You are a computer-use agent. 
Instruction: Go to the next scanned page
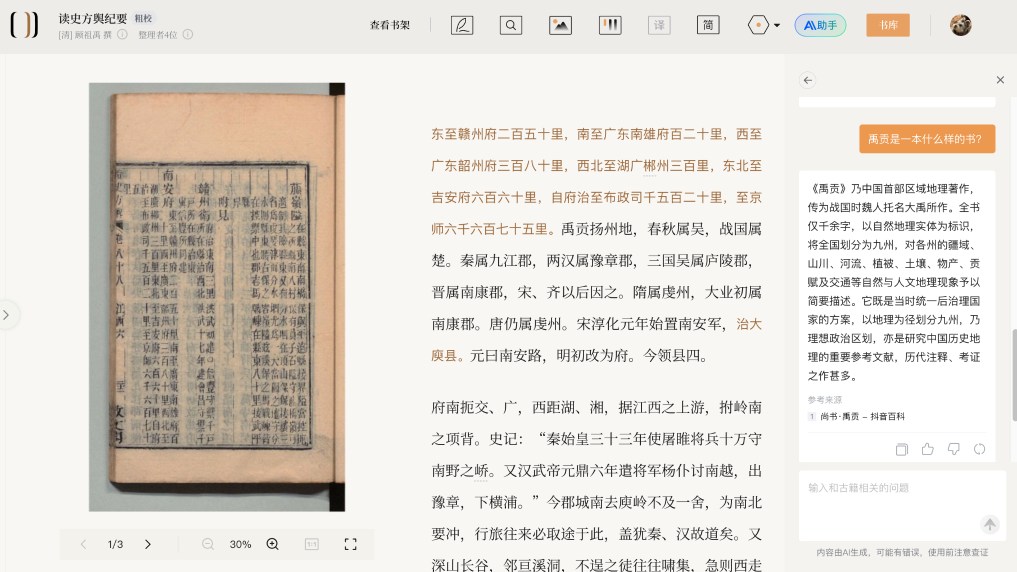(x=148, y=544)
